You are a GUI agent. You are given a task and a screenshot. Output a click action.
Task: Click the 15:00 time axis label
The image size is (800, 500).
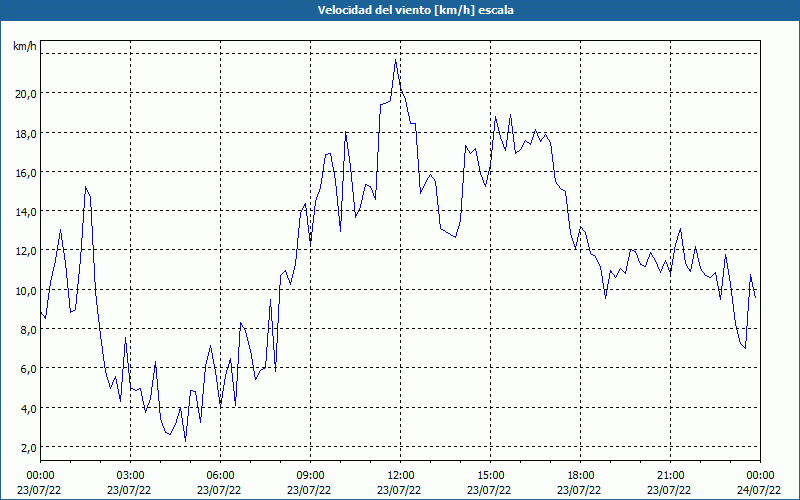[490, 476]
